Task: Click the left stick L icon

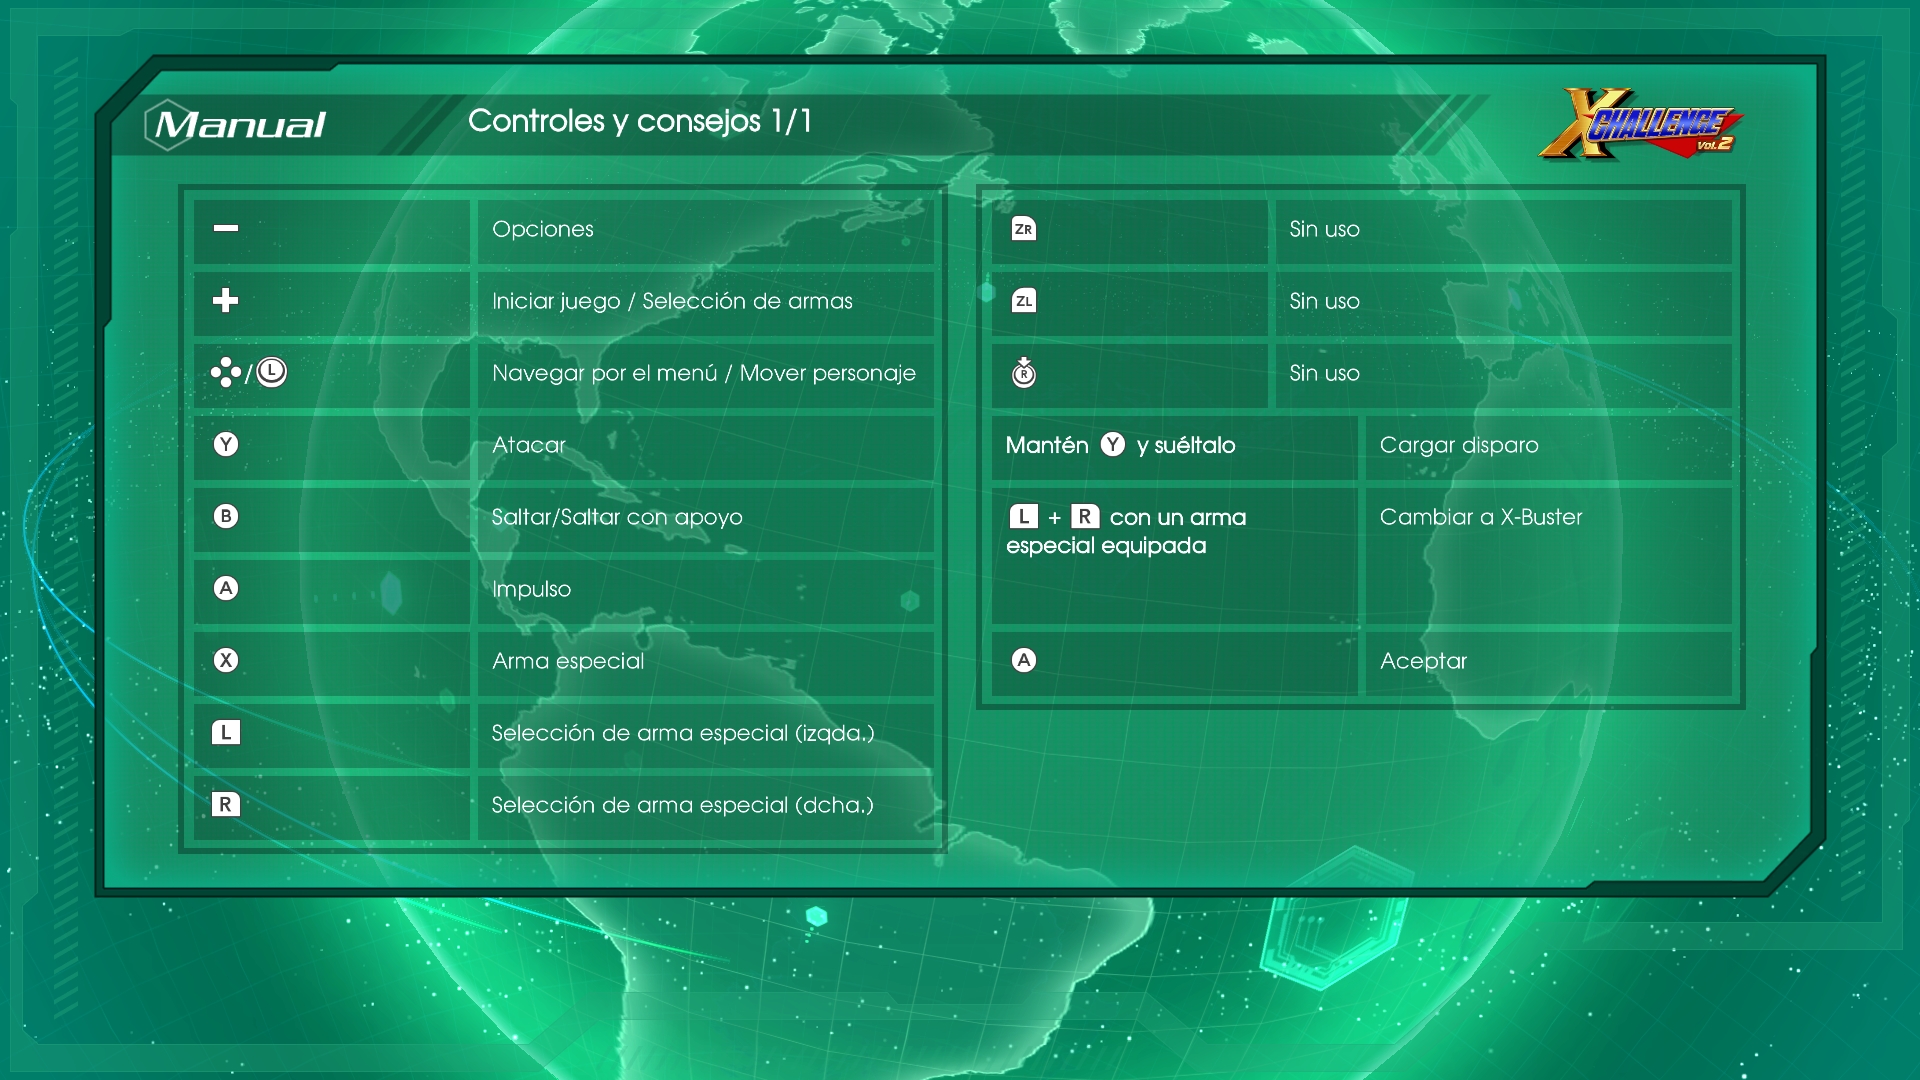Action: (x=271, y=372)
